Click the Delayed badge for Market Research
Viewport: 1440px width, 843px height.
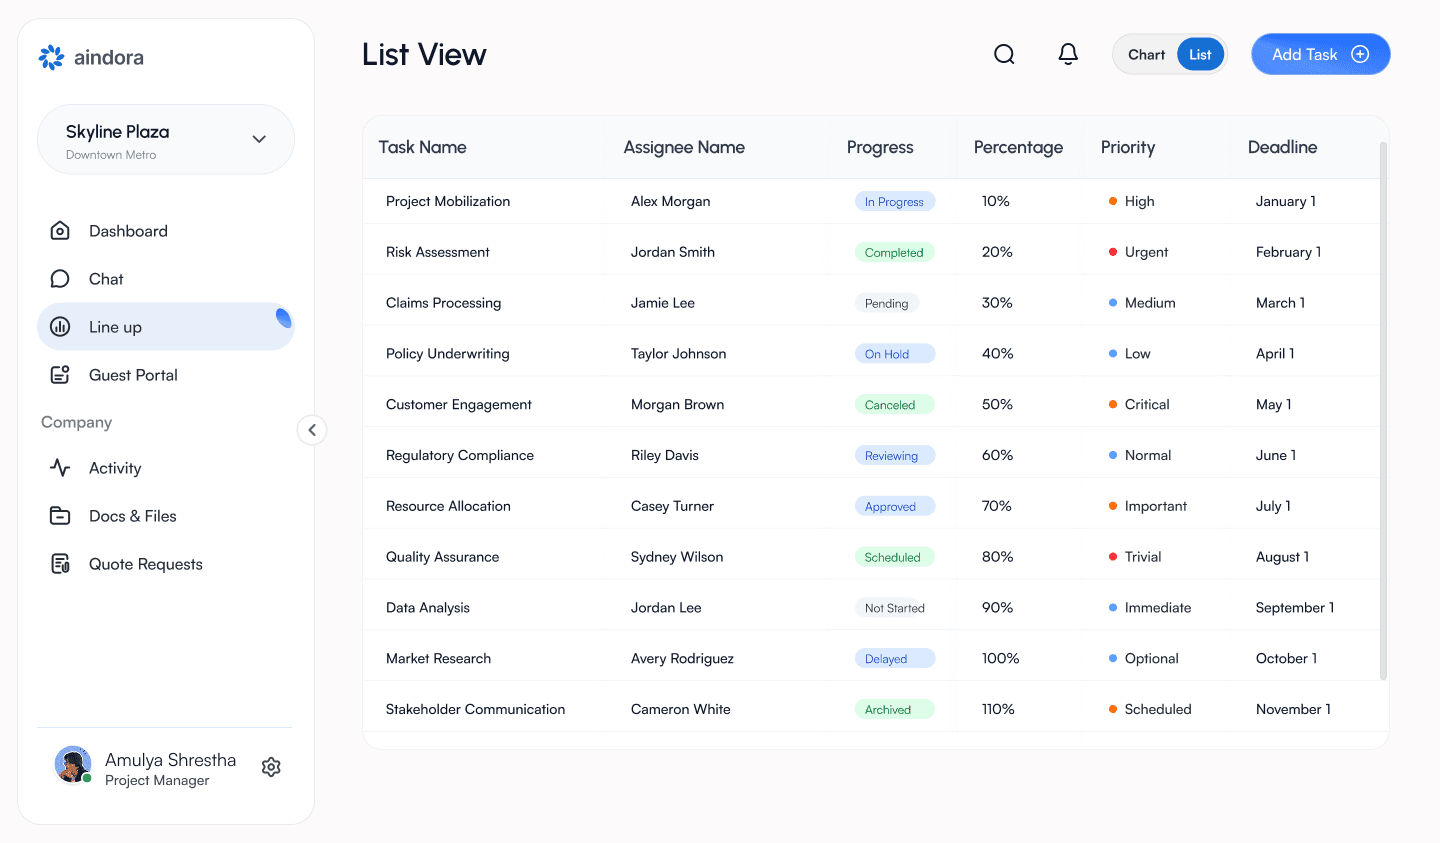pos(894,658)
